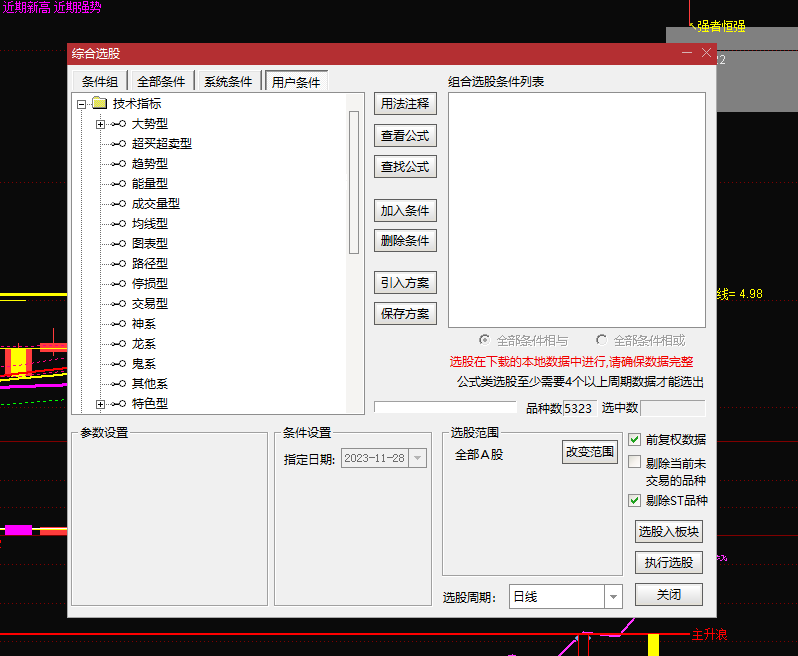Click the 用法注释 button
The height and width of the screenshot is (656, 798).
click(405, 104)
